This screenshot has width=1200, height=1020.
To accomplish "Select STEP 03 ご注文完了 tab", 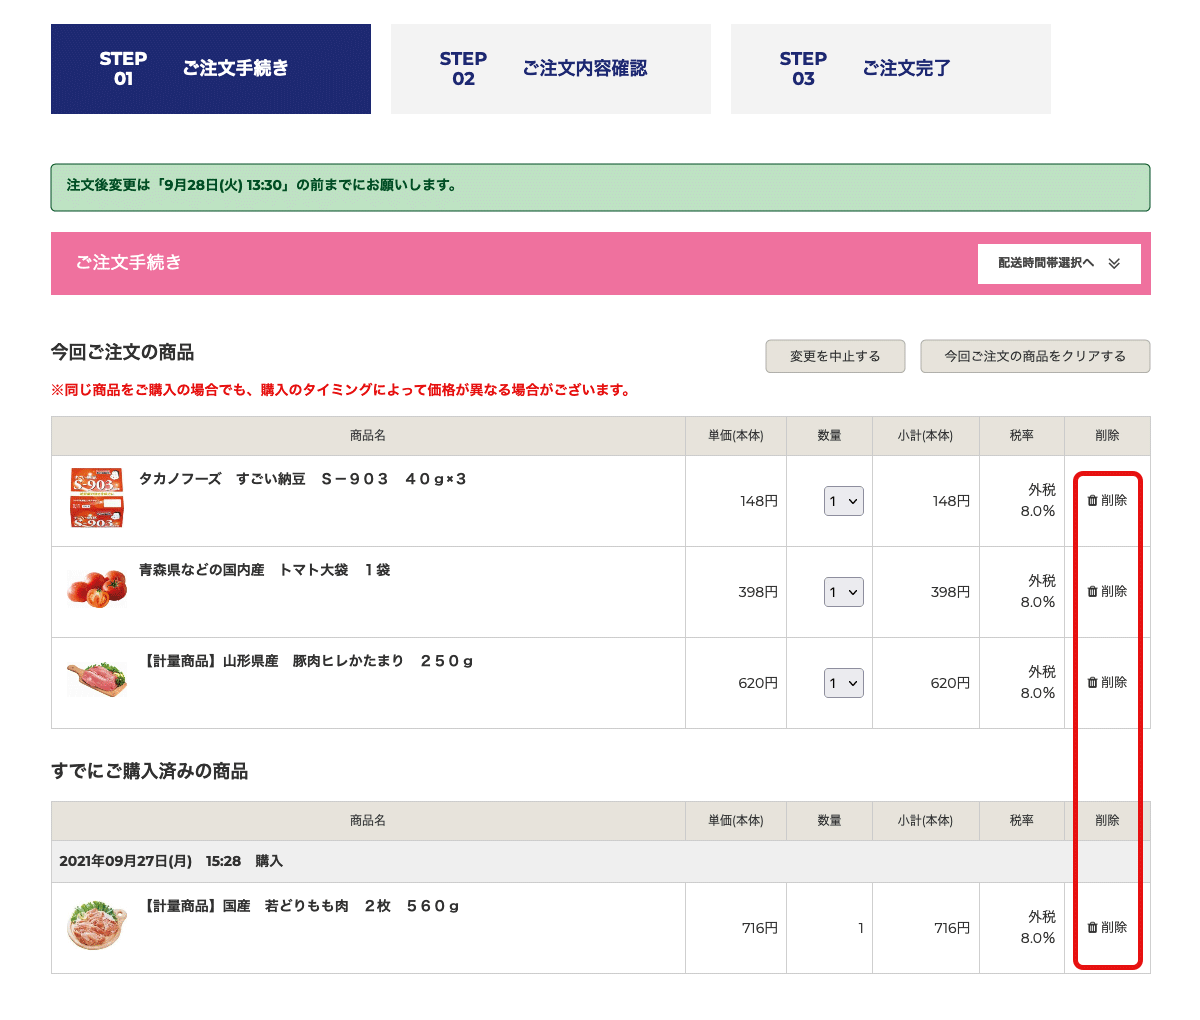I will tap(891, 69).
